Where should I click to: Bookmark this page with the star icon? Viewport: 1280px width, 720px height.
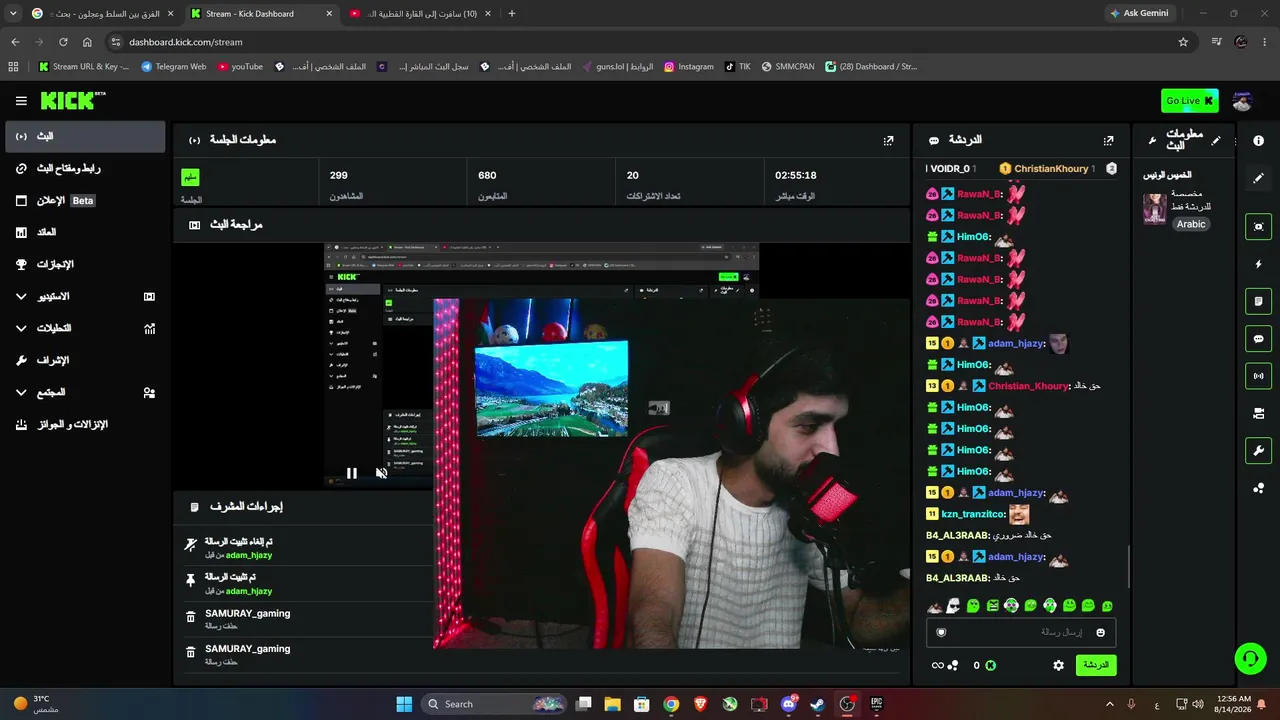point(1183,42)
